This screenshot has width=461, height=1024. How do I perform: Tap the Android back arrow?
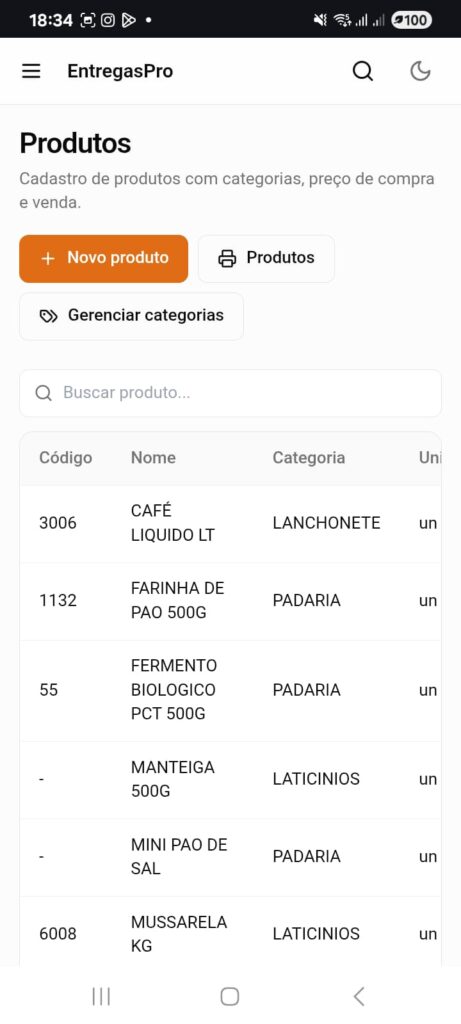click(x=358, y=997)
